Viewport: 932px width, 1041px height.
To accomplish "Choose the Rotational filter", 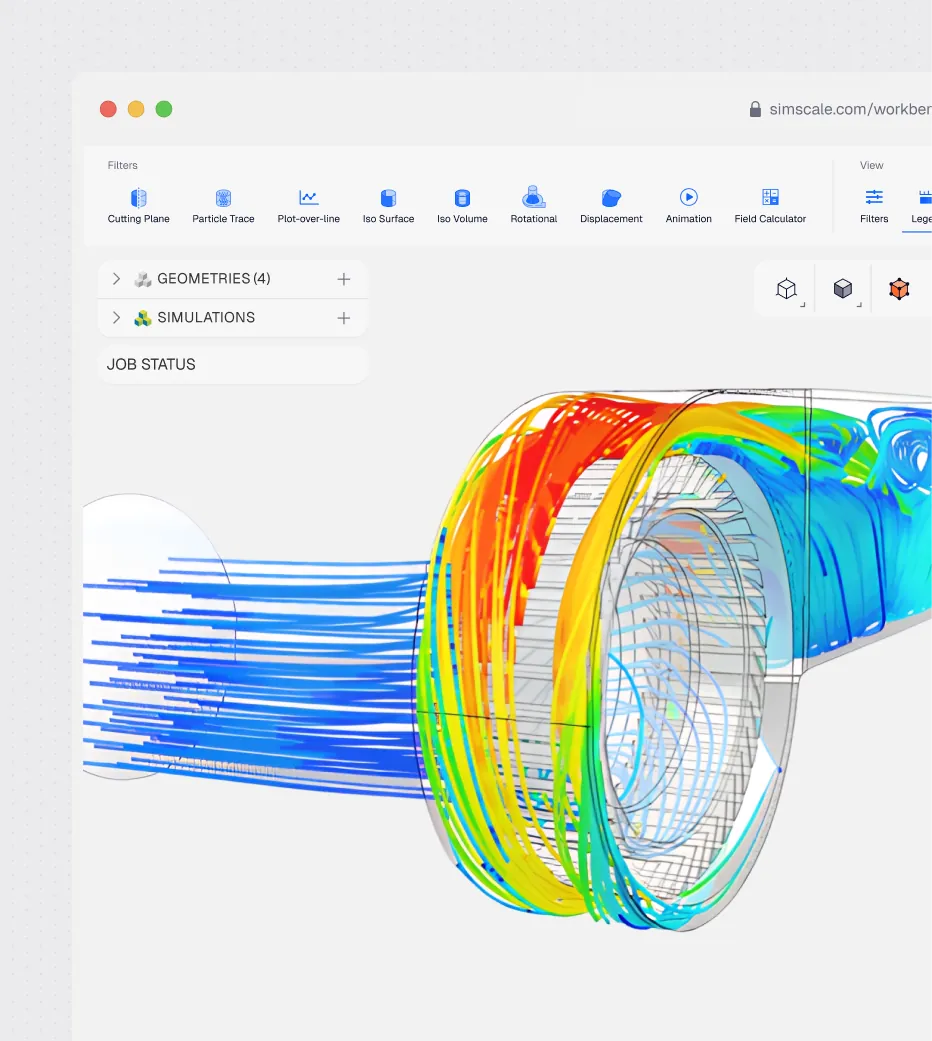I will pos(534,206).
